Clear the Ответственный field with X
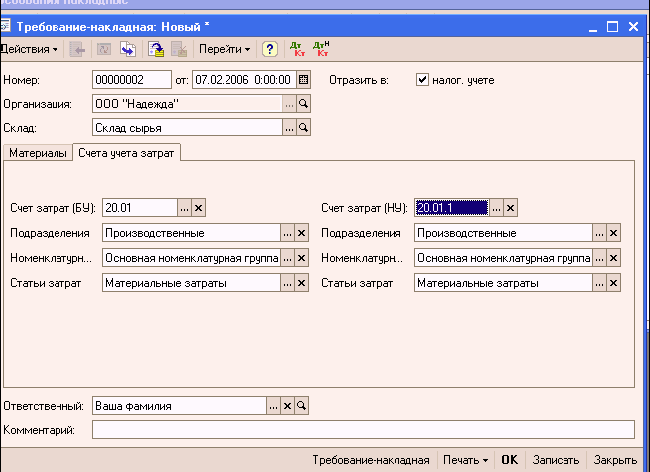This screenshot has height=472, width=650. click(287, 406)
